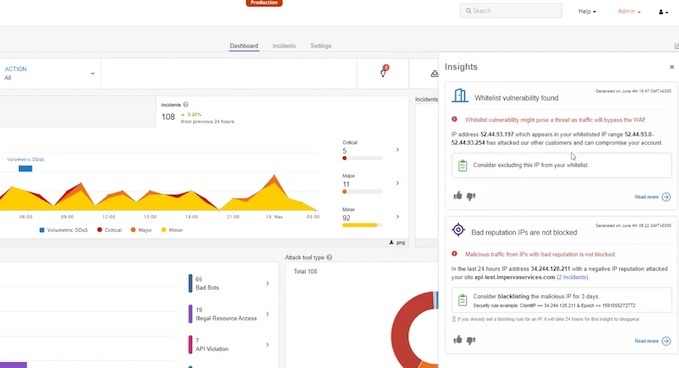Toggle Major series in chart legend
This screenshot has height=368, width=679.
(x=141, y=230)
